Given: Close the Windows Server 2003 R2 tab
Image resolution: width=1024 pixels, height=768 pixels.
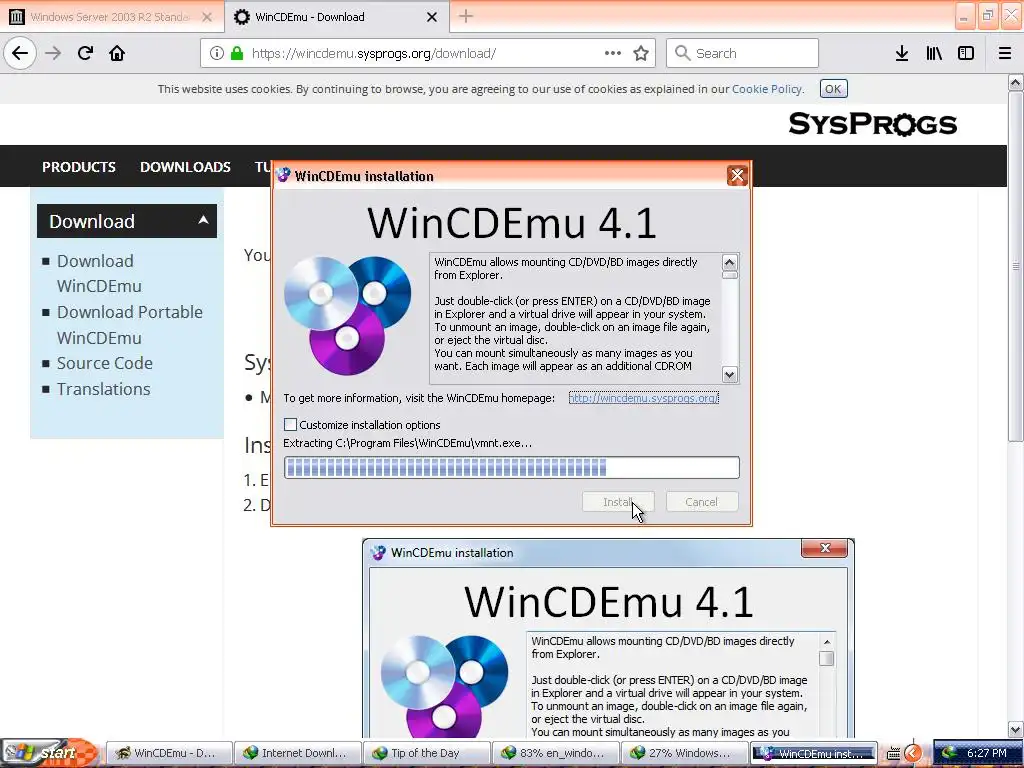Looking at the screenshot, I should pyautogui.click(x=206, y=17).
